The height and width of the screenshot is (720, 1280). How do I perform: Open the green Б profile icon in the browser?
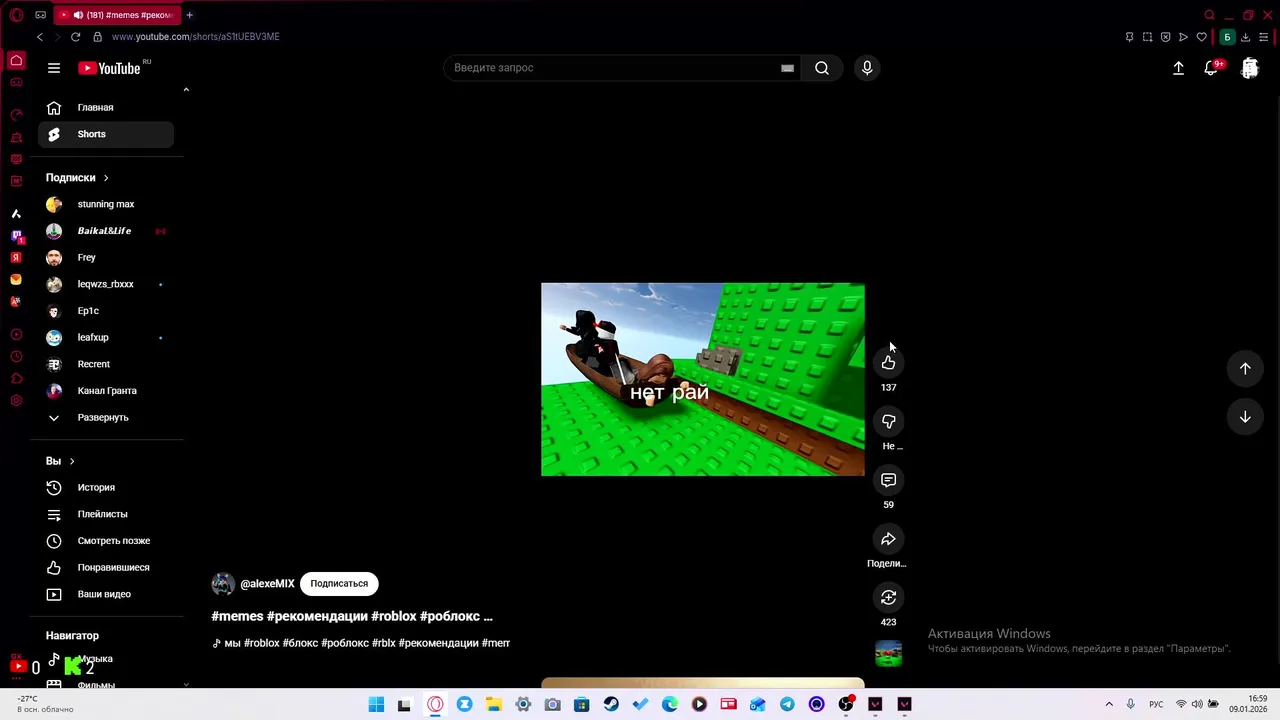point(1227,37)
